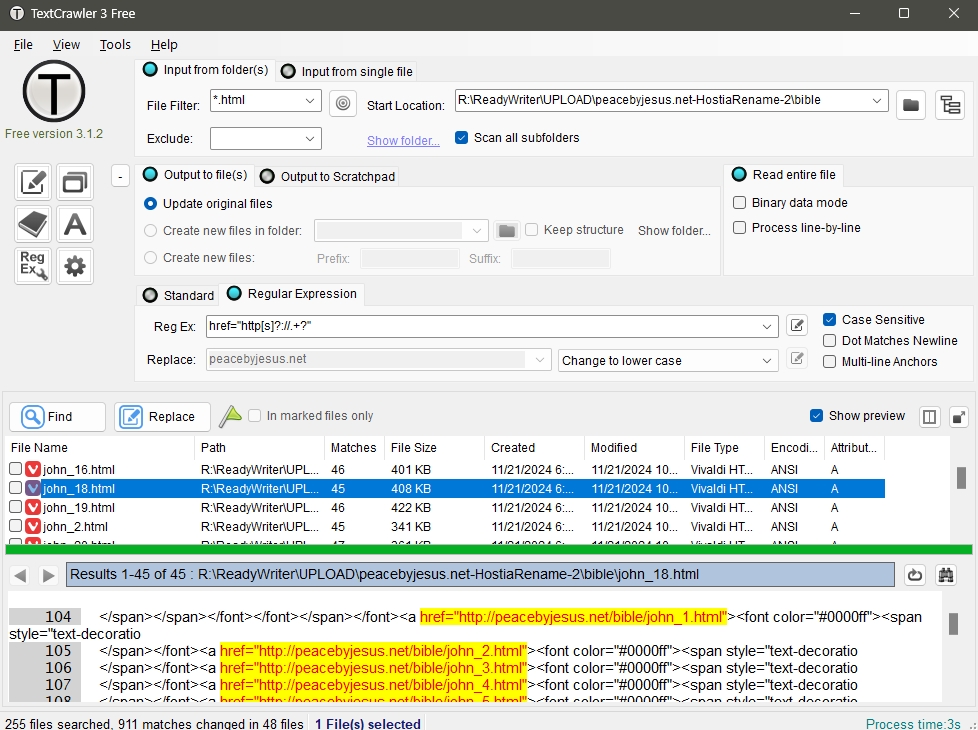Screen dimensions: 978x730
Task: Go to previous result with left arrow
Action: [x=20, y=575]
